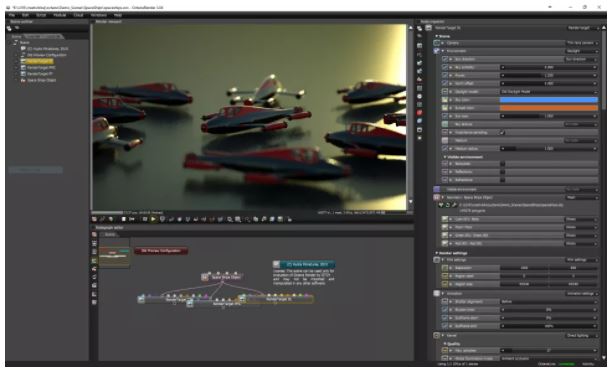Click the Sunset color row icon

445,108
